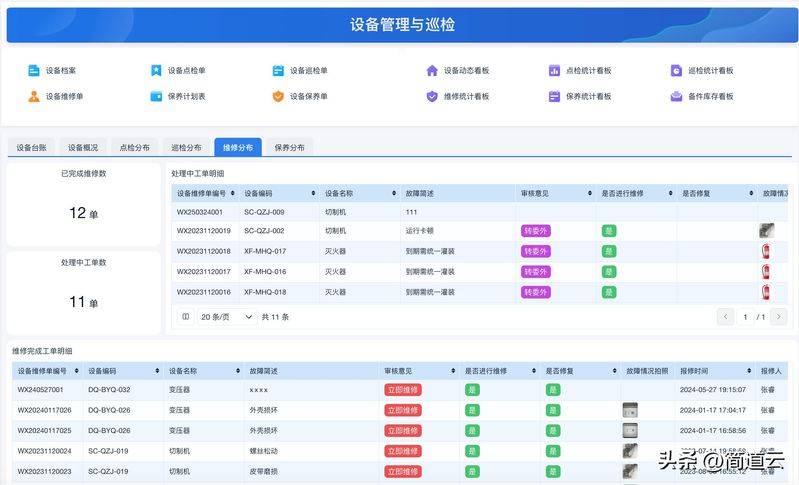
Task: Click 转委外 tag for WX20231120019 row
Action: (536, 231)
